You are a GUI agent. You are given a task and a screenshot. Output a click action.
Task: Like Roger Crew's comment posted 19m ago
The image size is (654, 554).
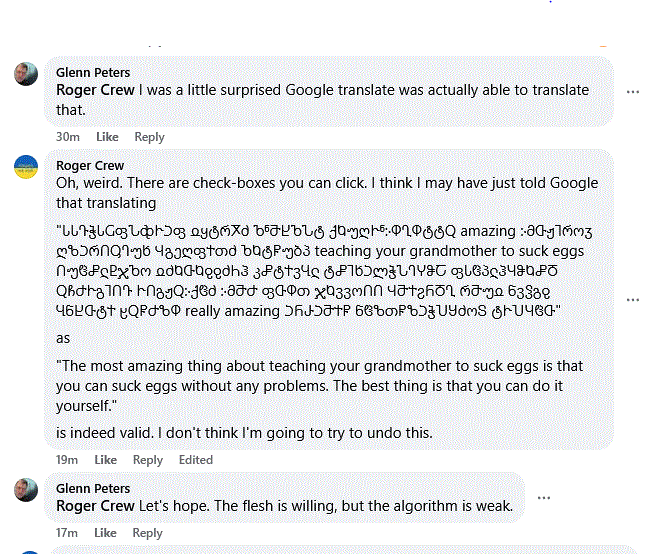(106, 460)
